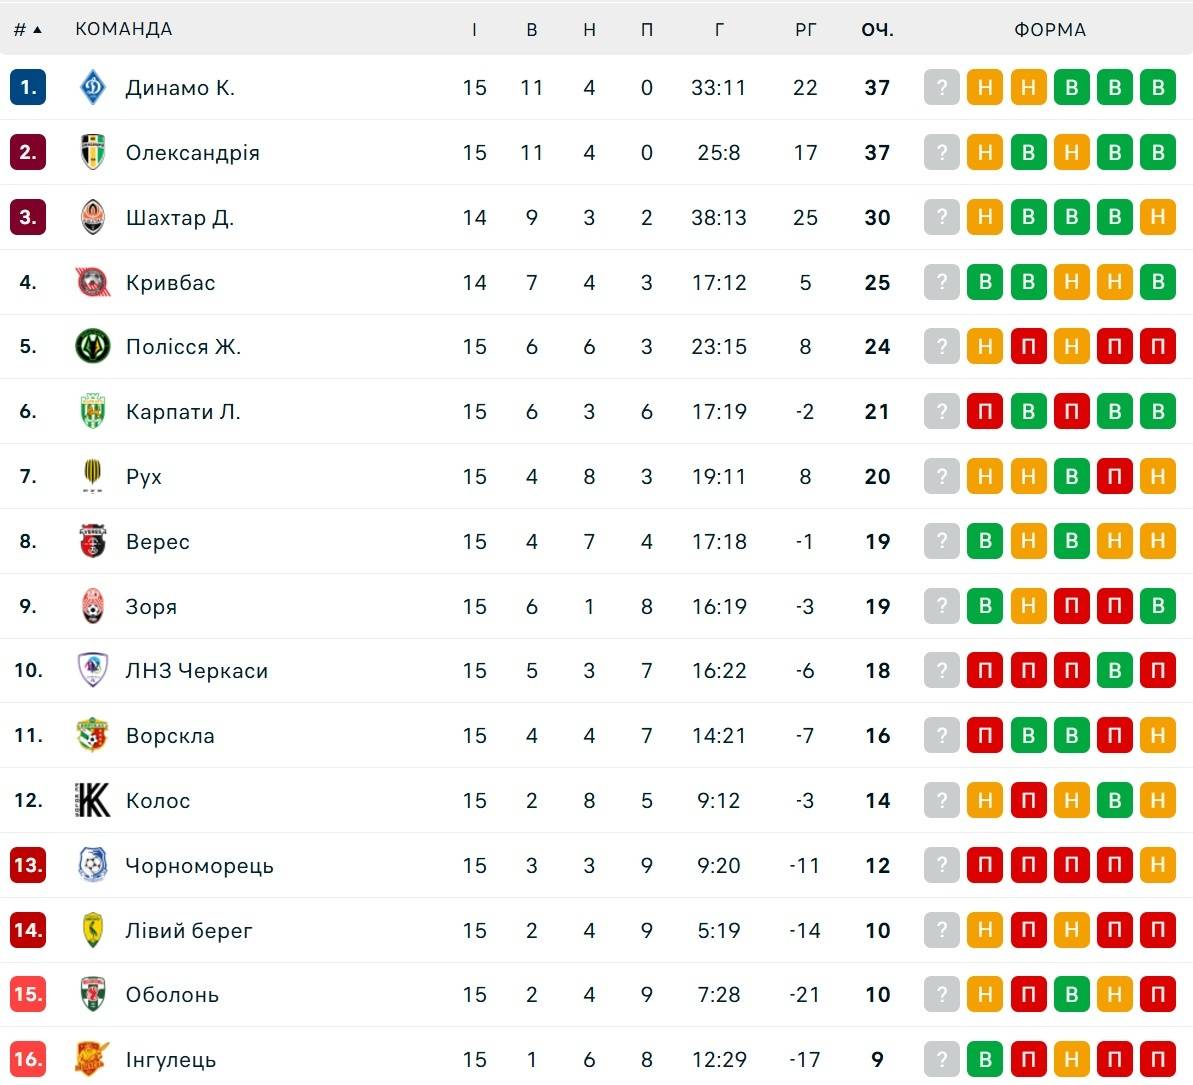1193x1085 pixels.
Task: Sort table by РГ goal difference header
Action: pyautogui.click(x=805, y=30)
